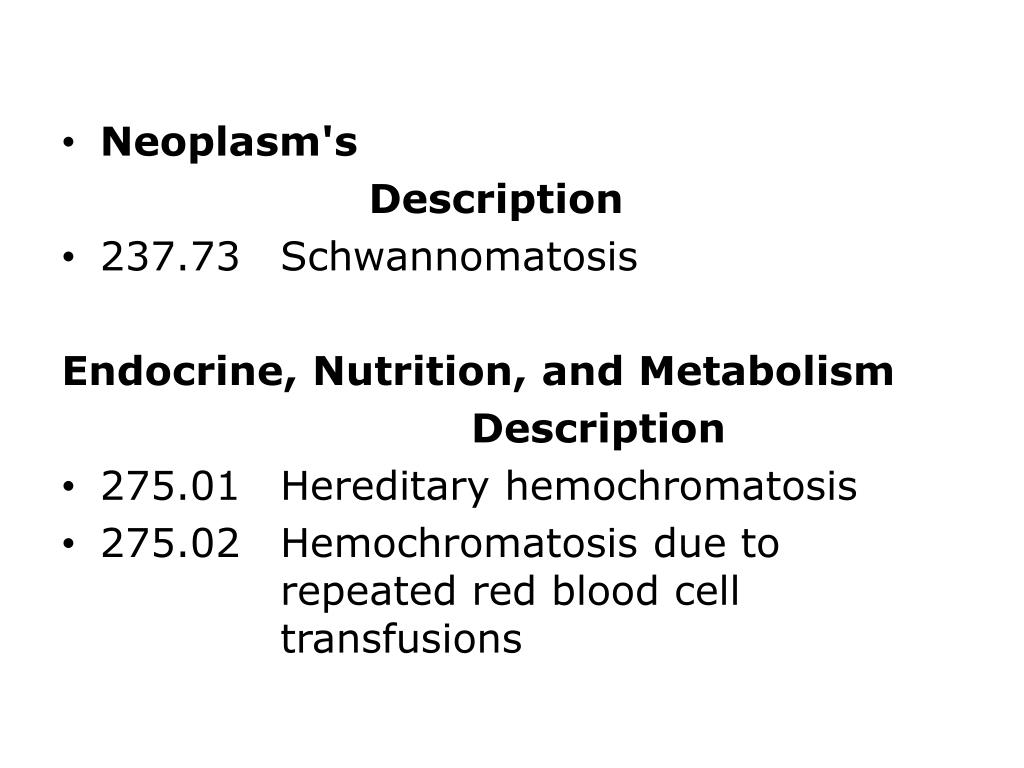Select the bullet point before Neoplasm's
The image size is (1024, 768).
coord(69,142)
